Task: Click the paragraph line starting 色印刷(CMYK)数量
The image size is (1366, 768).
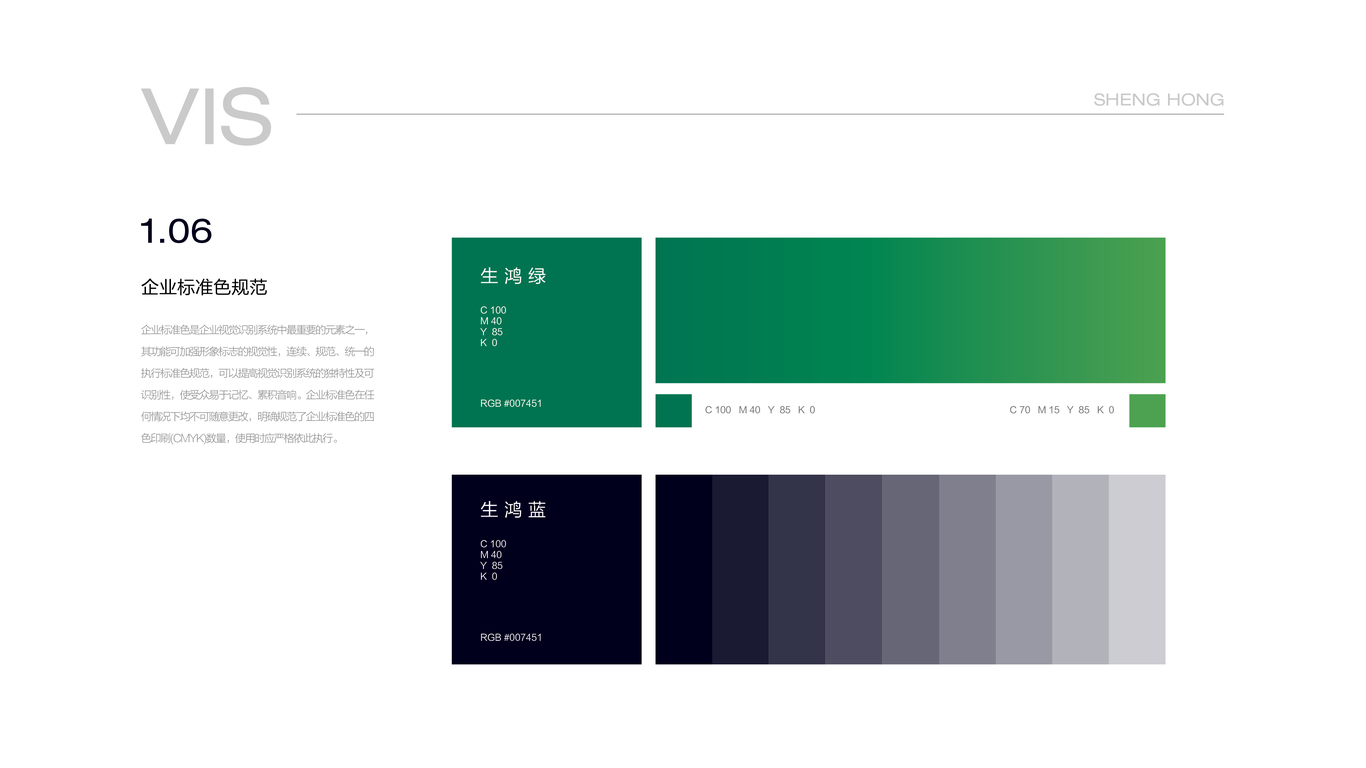Action: 240,438
